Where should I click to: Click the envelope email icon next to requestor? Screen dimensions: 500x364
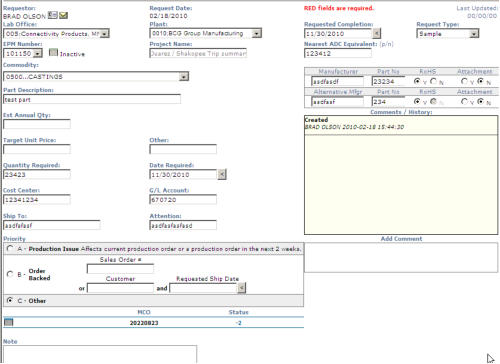pyautogui.click(x=63, y=15)
